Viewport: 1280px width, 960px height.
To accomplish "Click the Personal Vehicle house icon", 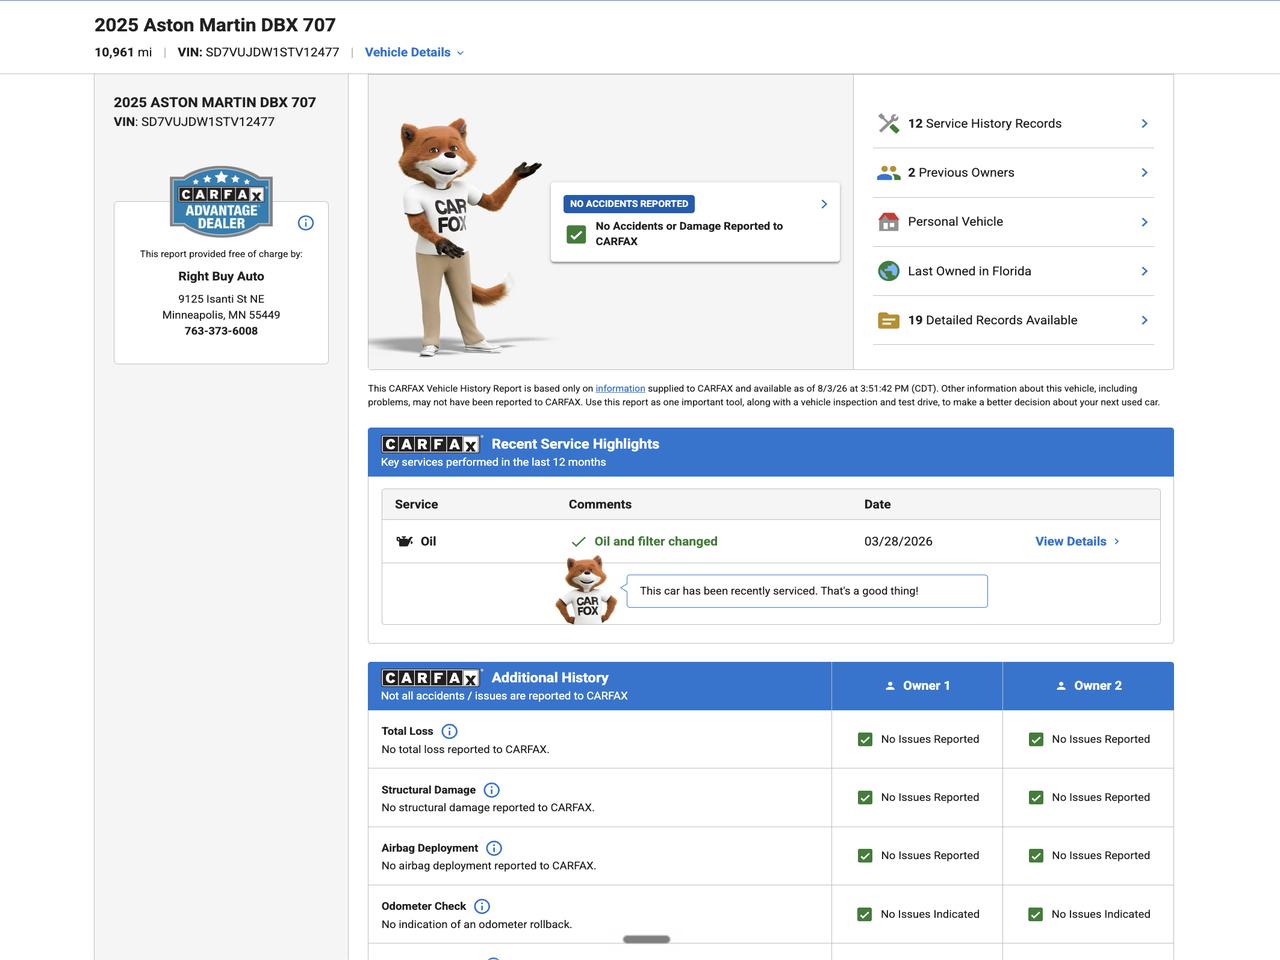I will [x=888, y=222].
